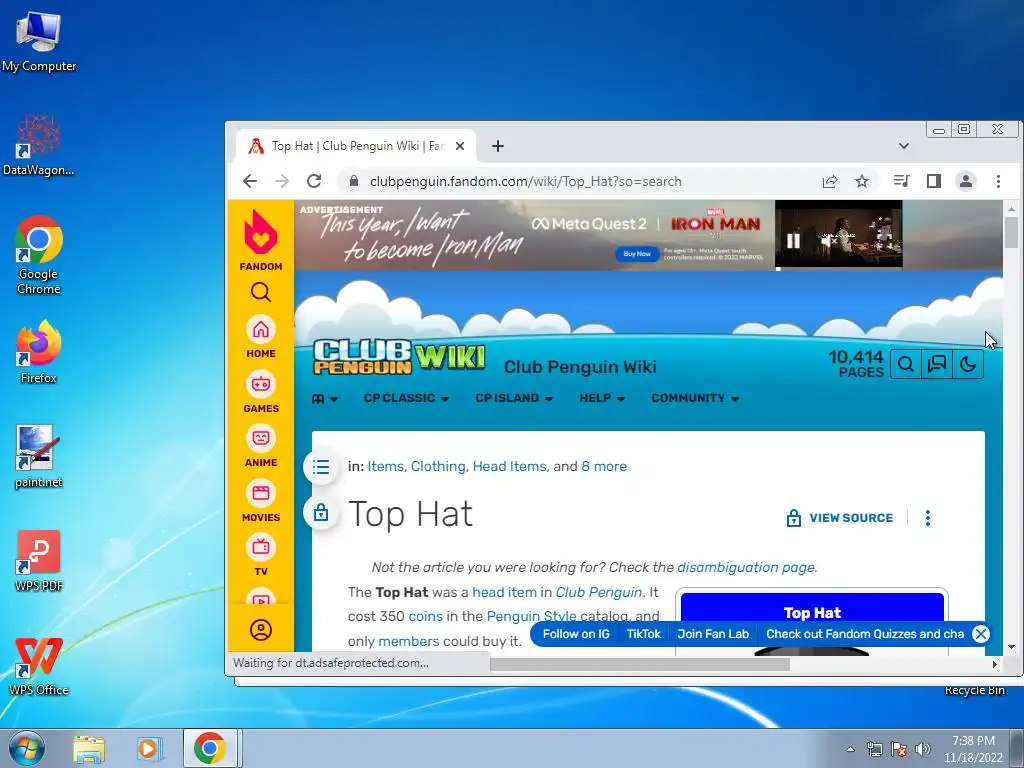Open the Windows Start menu
The image size is (1024, 768).
pos(27,748)
